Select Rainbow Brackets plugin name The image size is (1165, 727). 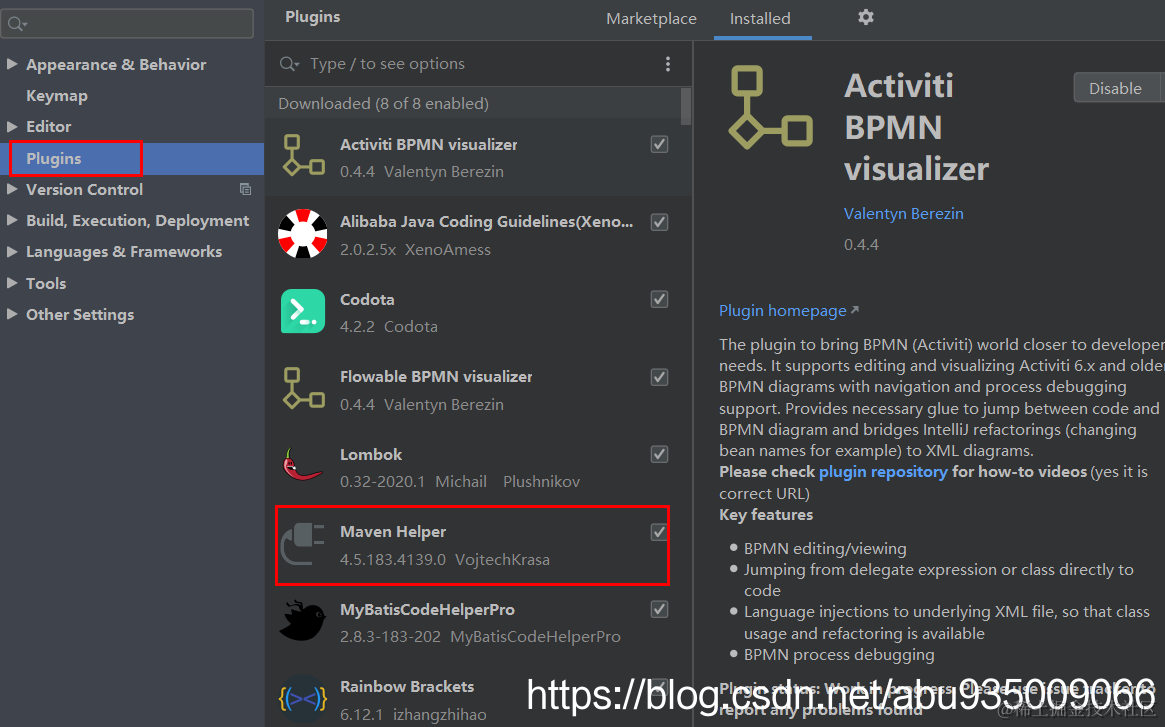click(406, 686)
